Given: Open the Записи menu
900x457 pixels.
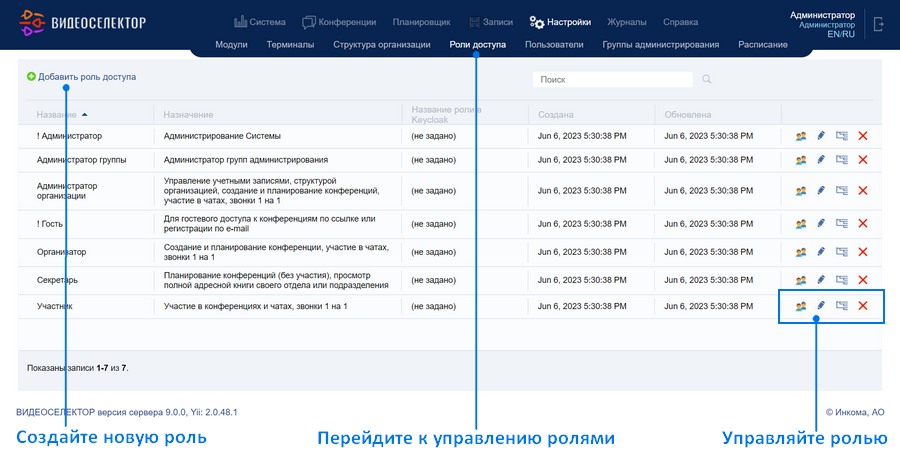Looking at the screenshot, I should pyautogui.click(x=491, y=22).
